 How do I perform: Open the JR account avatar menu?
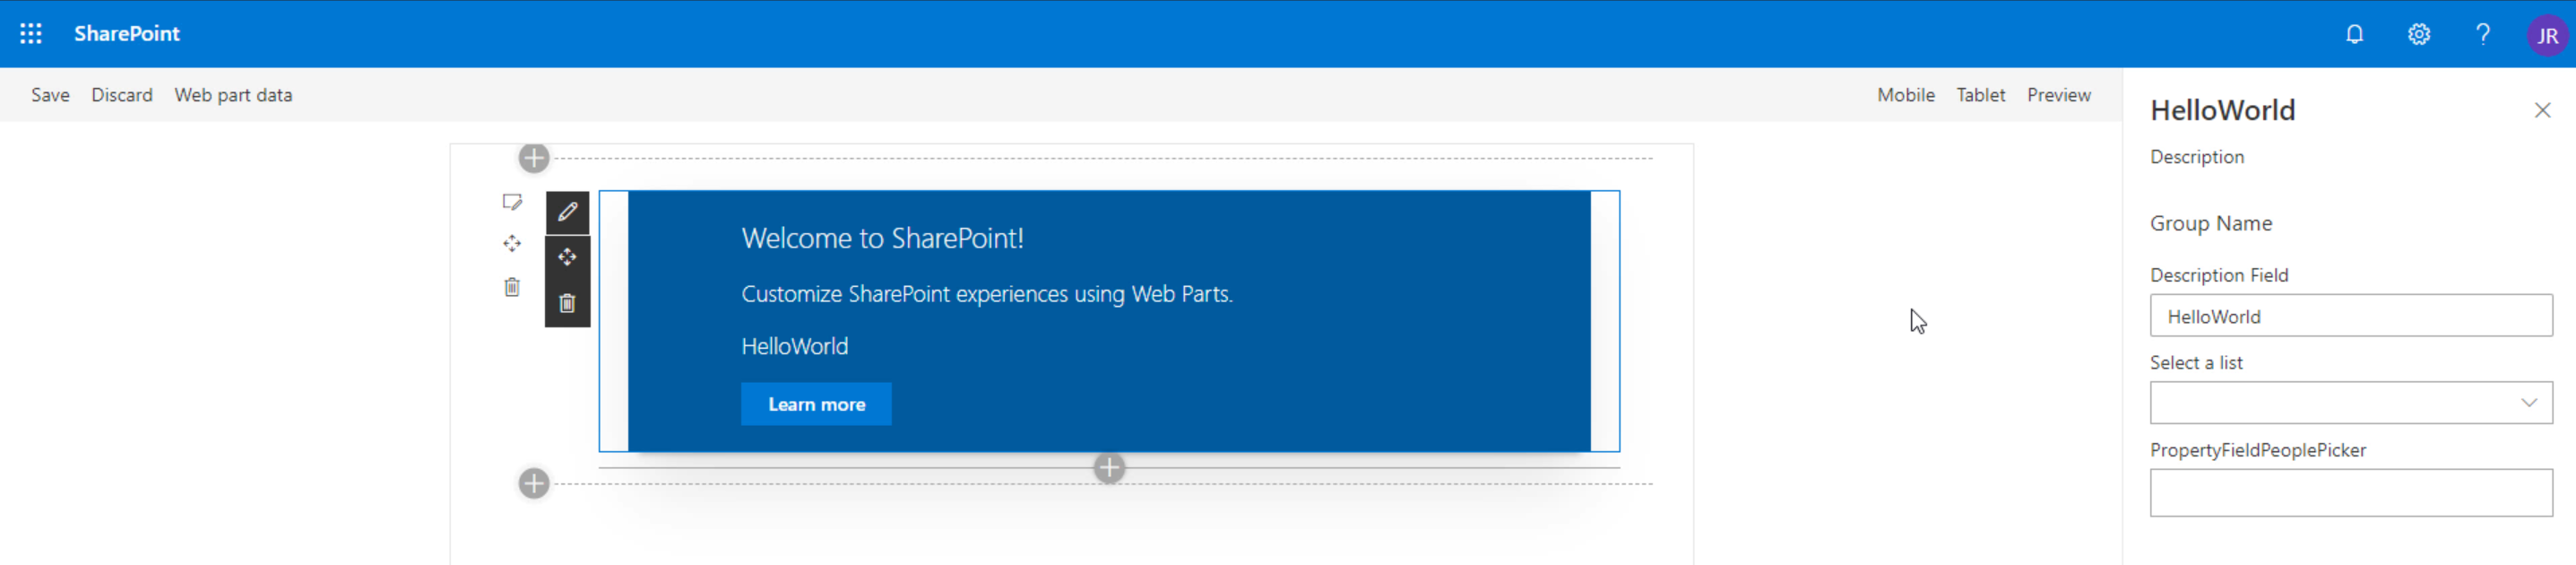(x=2546, y=35)
